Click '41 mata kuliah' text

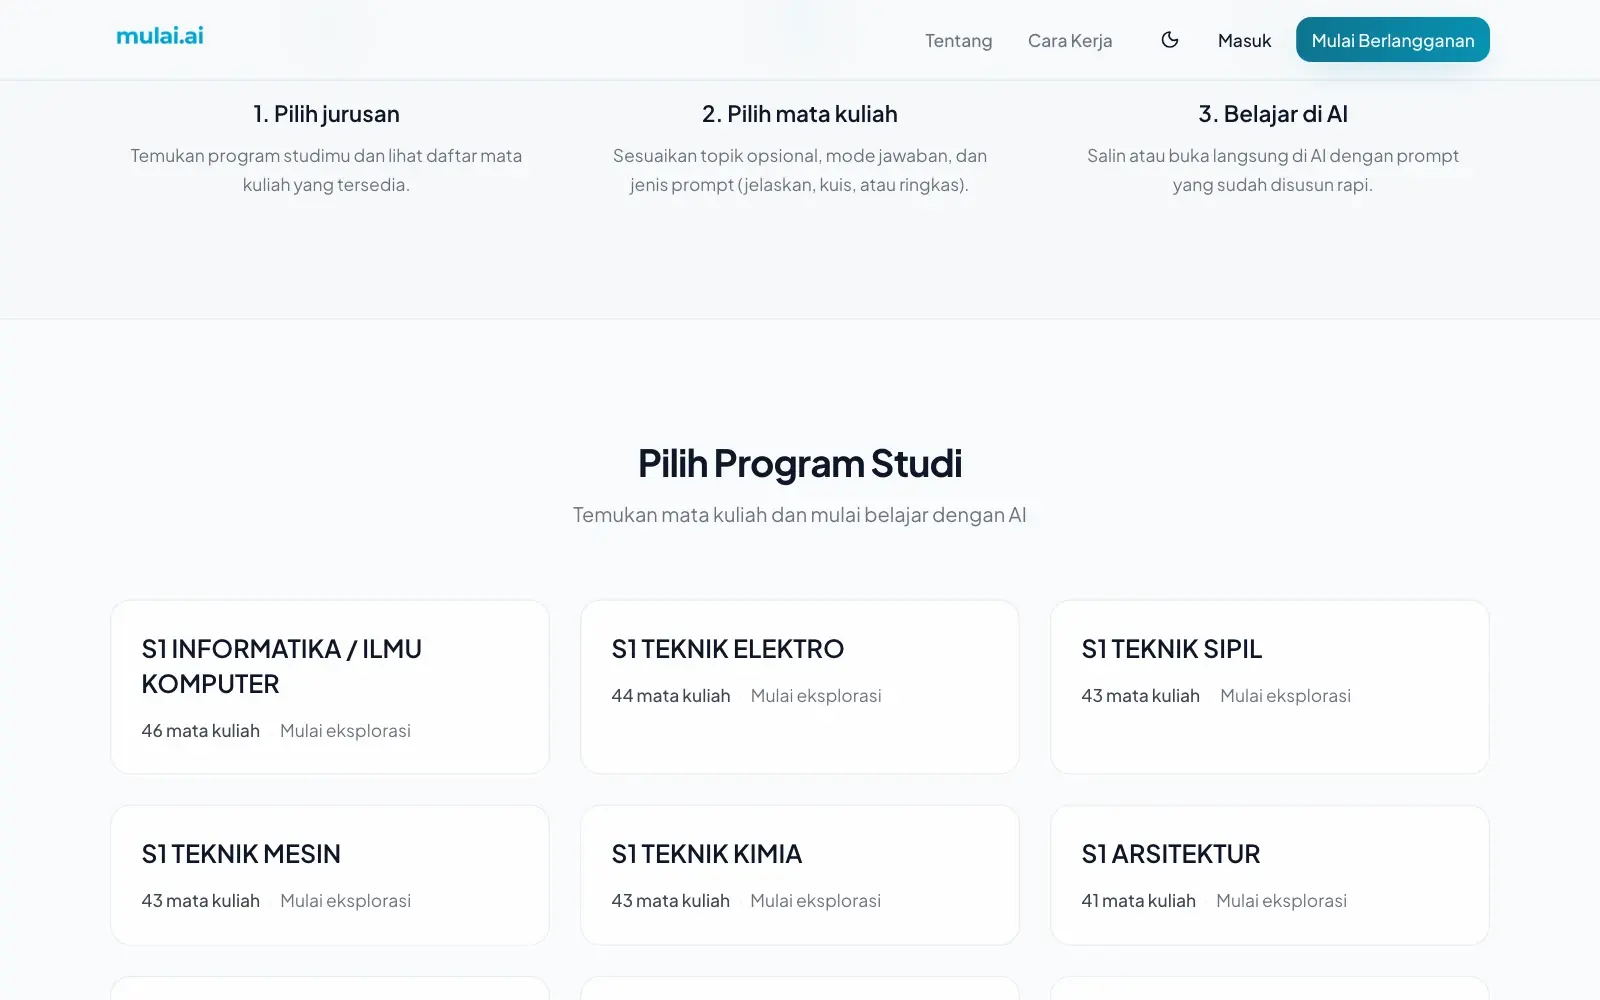[1139, 901]
